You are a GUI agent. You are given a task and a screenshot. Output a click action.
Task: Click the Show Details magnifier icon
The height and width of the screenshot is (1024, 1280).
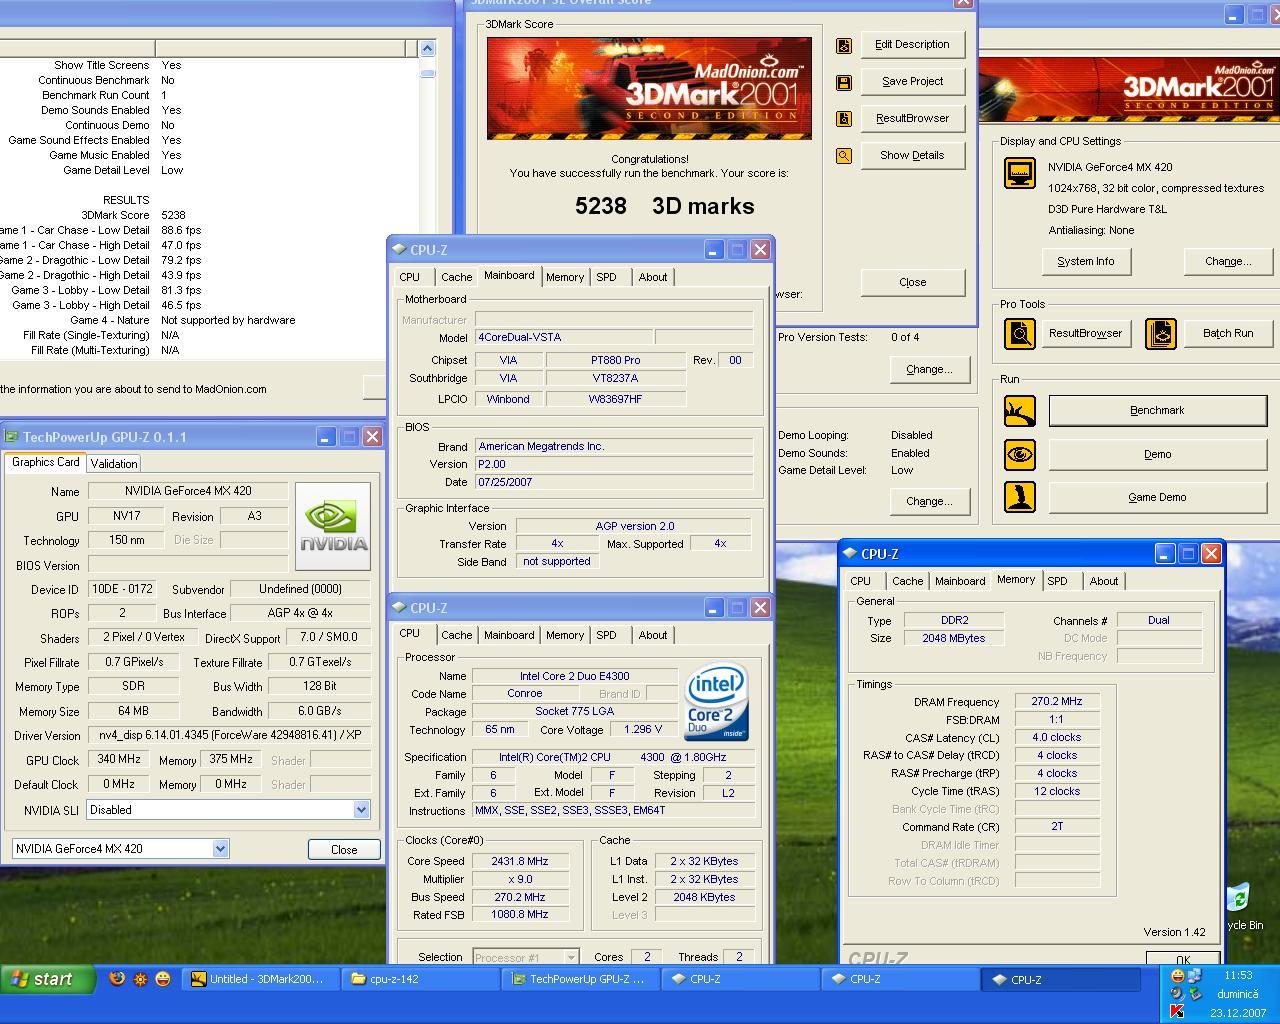coord(843,156)
